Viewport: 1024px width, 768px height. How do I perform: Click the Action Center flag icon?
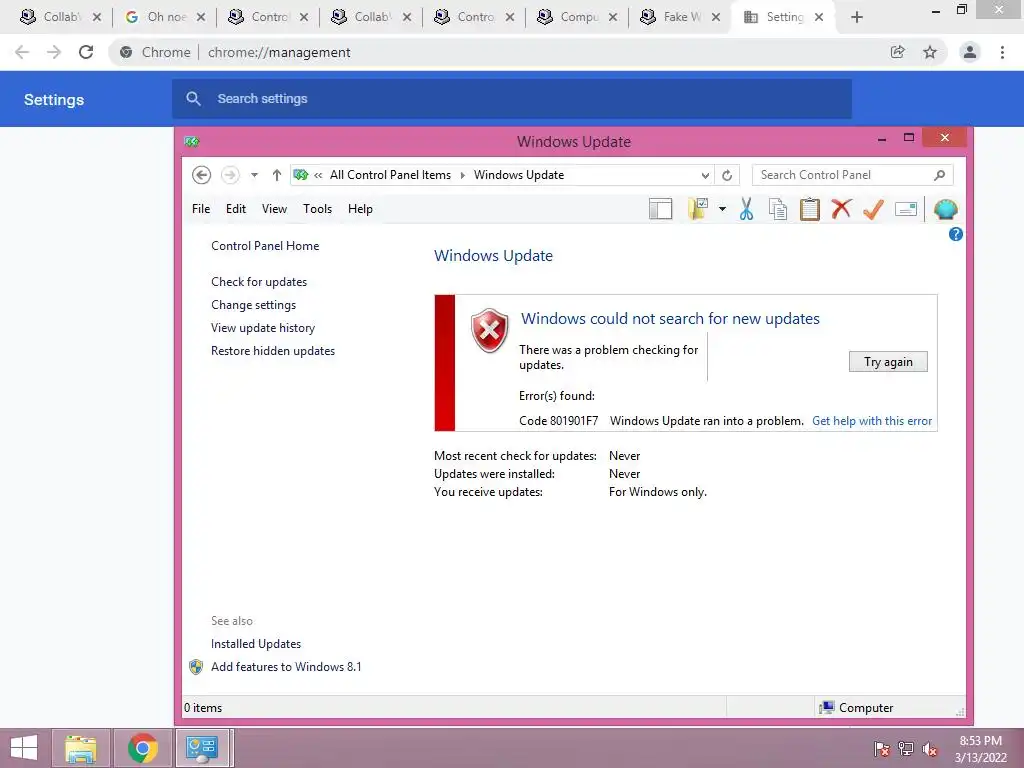coord(881,749)
